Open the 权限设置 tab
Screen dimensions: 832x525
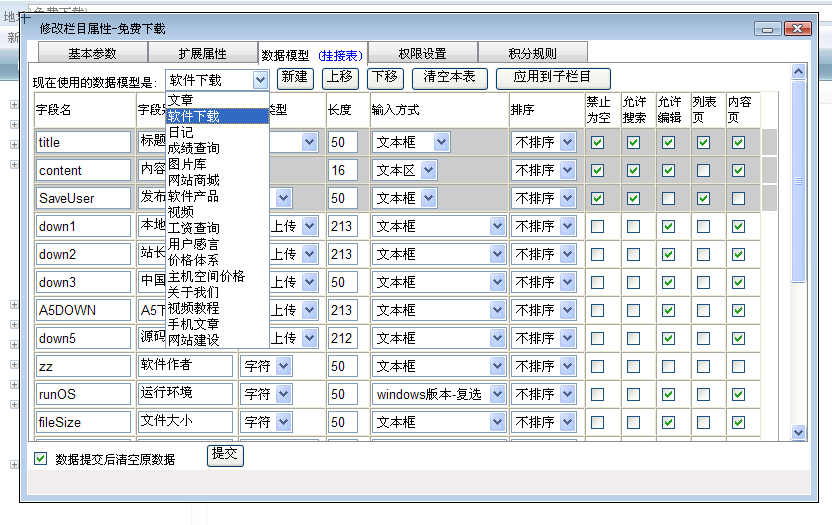pos(422,53)
